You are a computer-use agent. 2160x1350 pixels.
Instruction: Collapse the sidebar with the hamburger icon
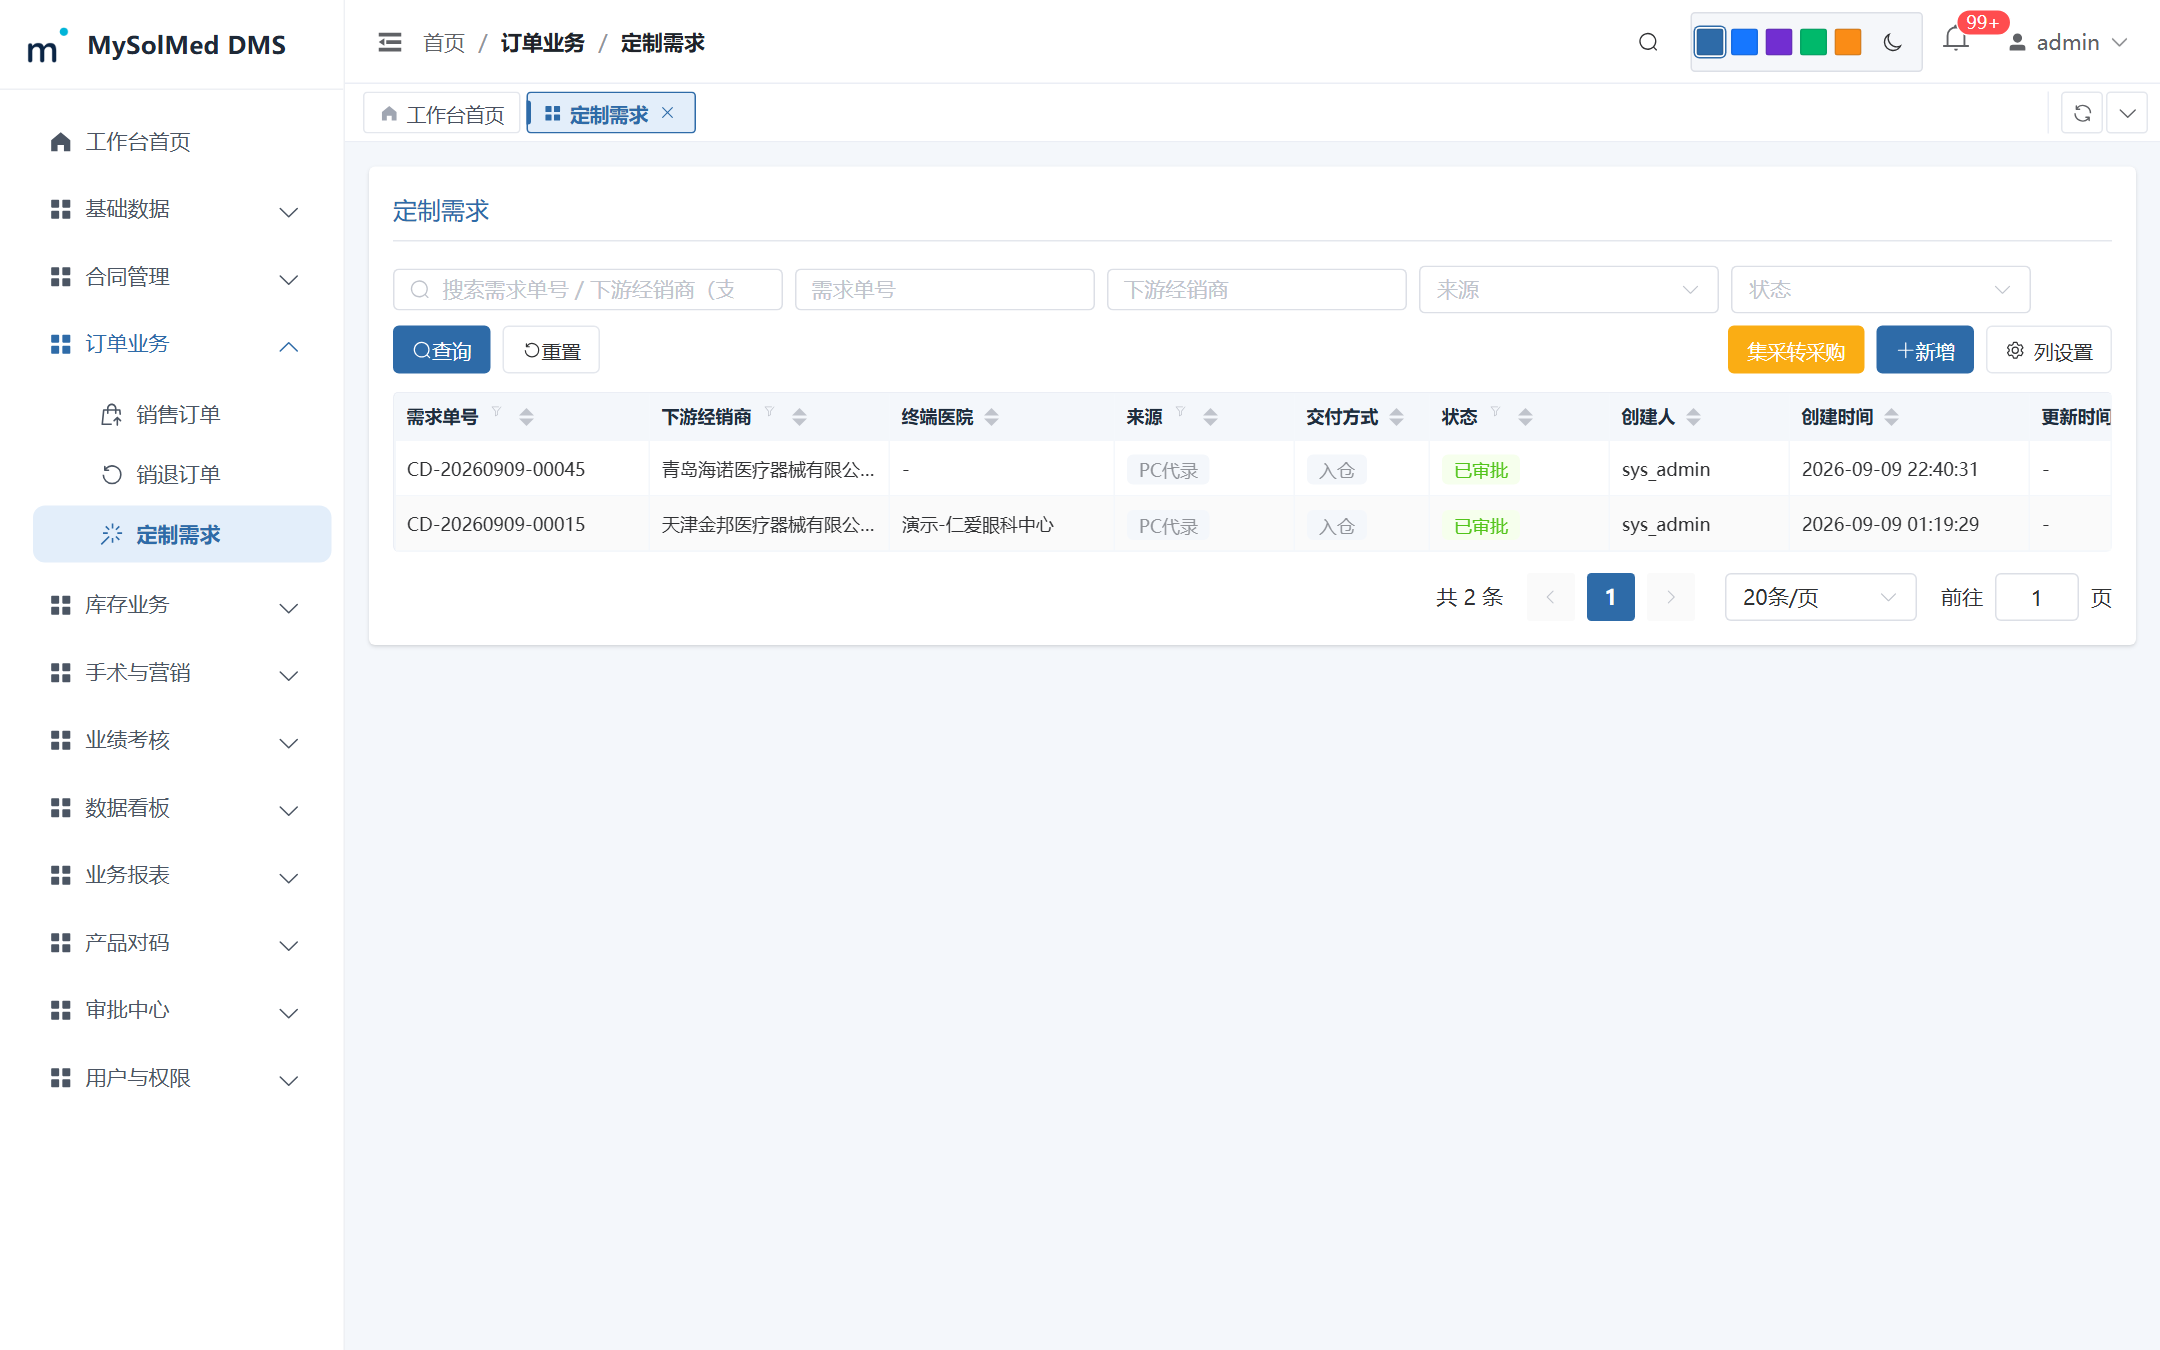click(390, 42)
